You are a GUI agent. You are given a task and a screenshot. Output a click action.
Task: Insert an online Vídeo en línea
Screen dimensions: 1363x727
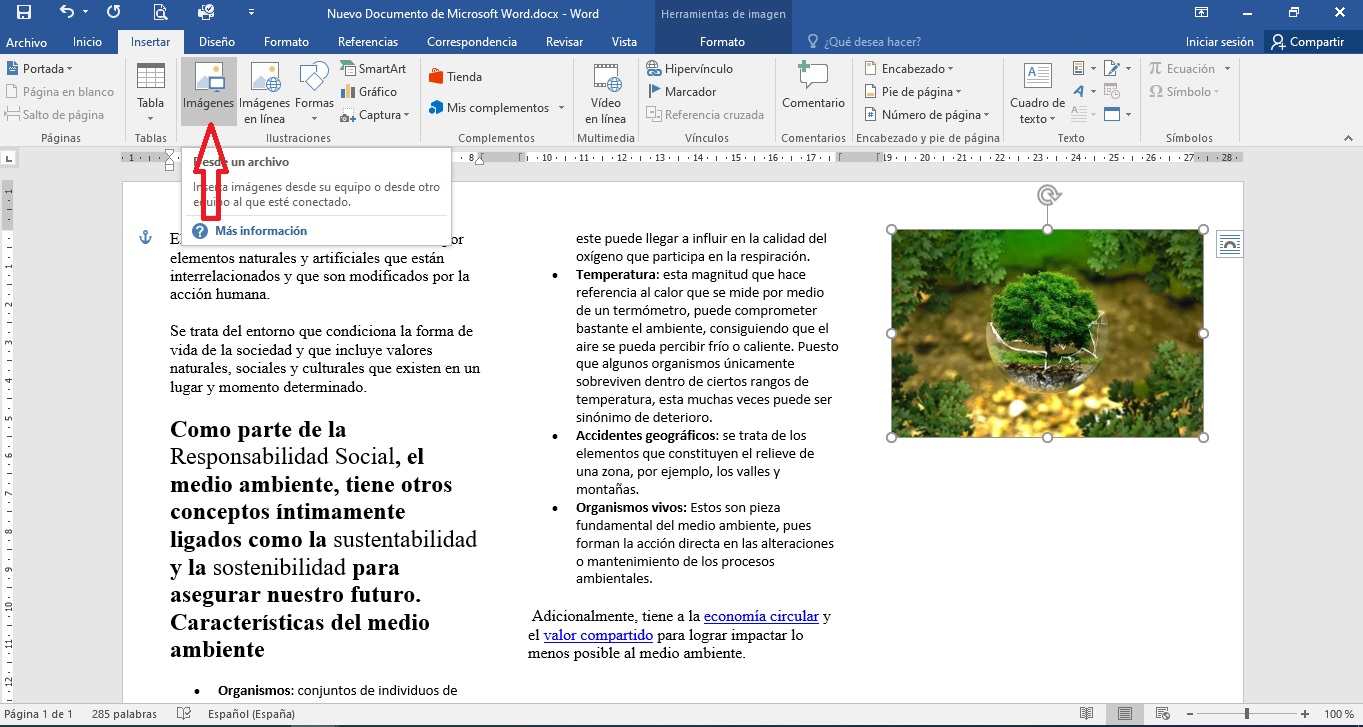tap(605, 90)
